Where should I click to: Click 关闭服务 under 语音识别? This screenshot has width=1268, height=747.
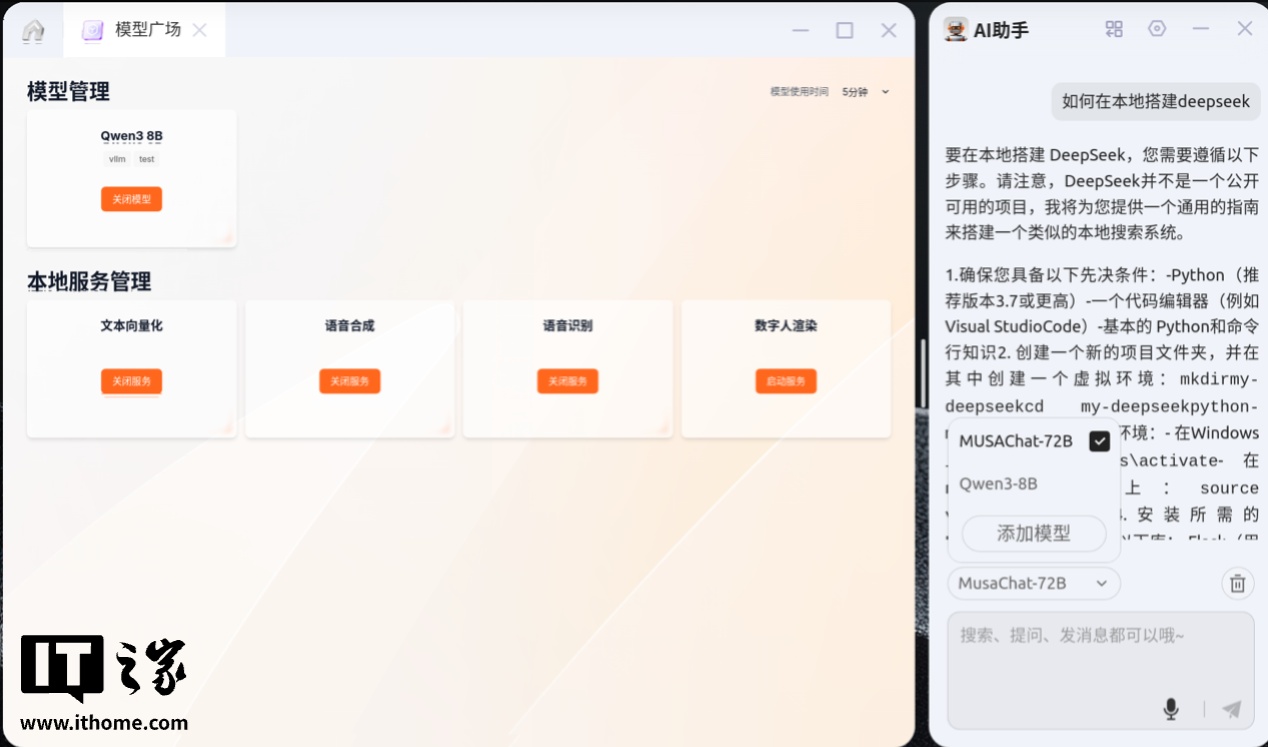(568, 381)
